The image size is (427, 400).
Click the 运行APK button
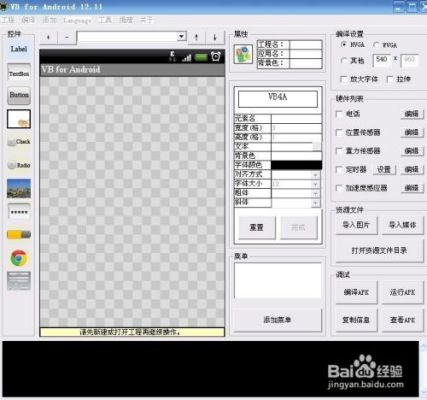tap(403, 292)
